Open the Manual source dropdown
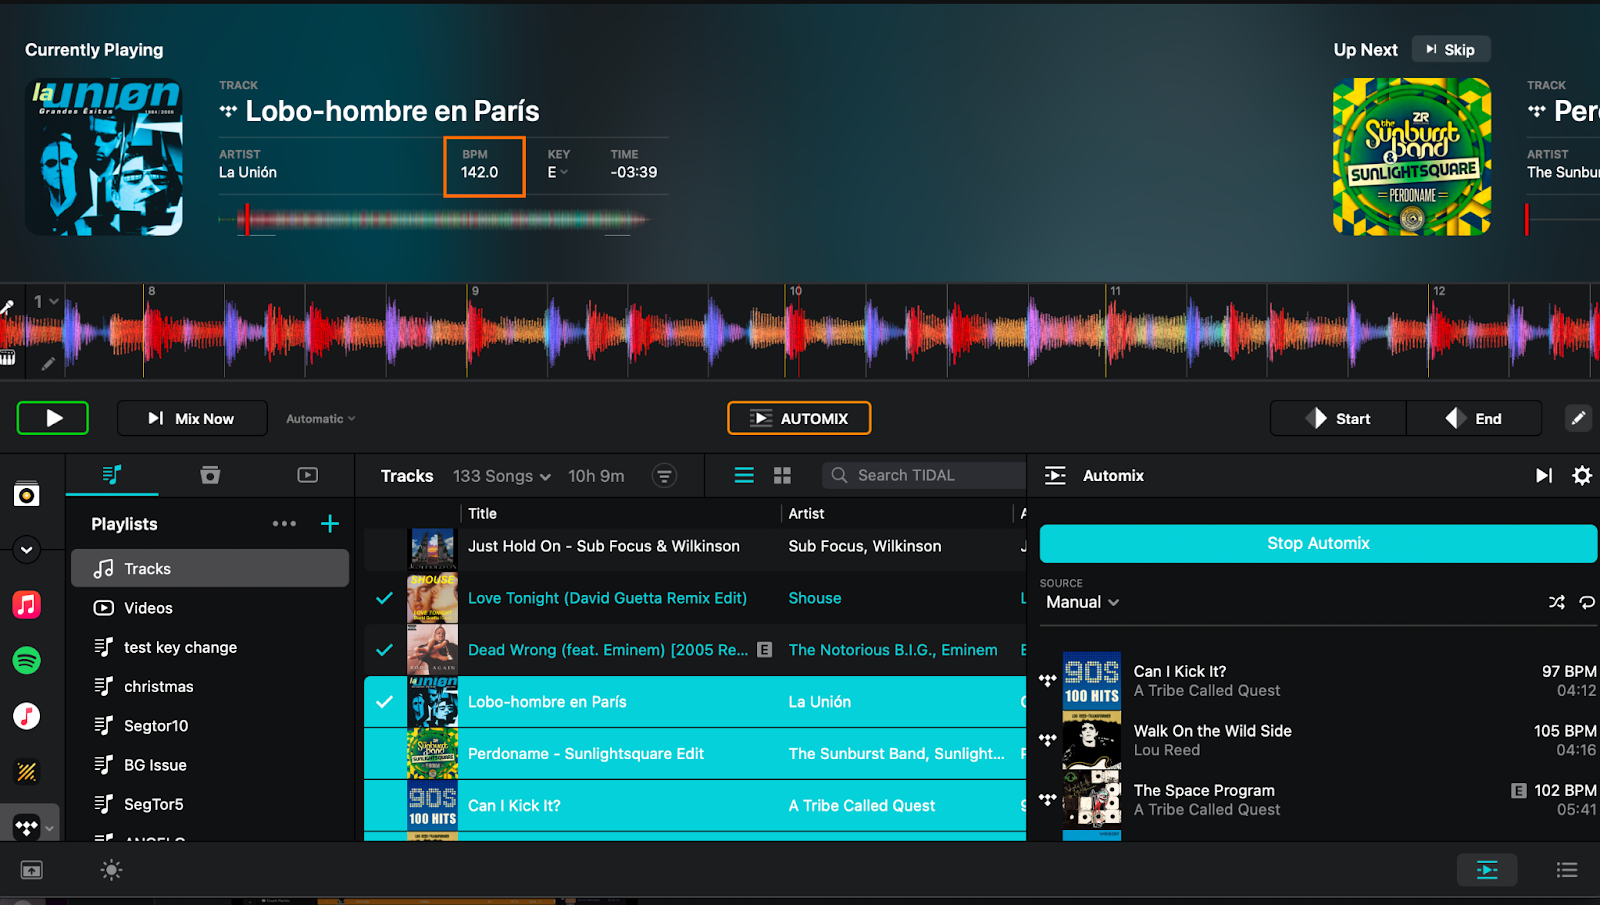Screen dimensions: 1600x905 pyautogui.click(x=1082, y=602)
